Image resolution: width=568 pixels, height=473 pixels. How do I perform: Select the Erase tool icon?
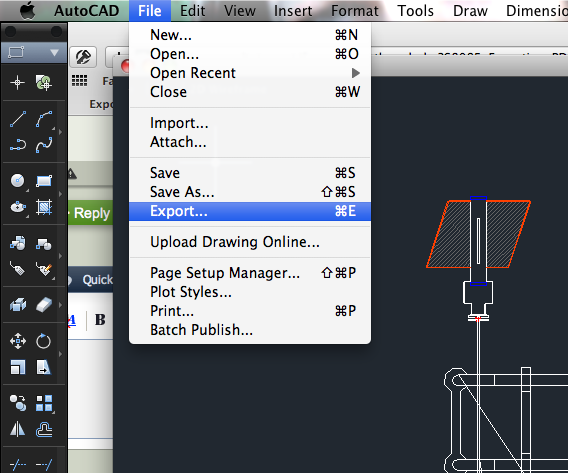(x=44, y=305)
